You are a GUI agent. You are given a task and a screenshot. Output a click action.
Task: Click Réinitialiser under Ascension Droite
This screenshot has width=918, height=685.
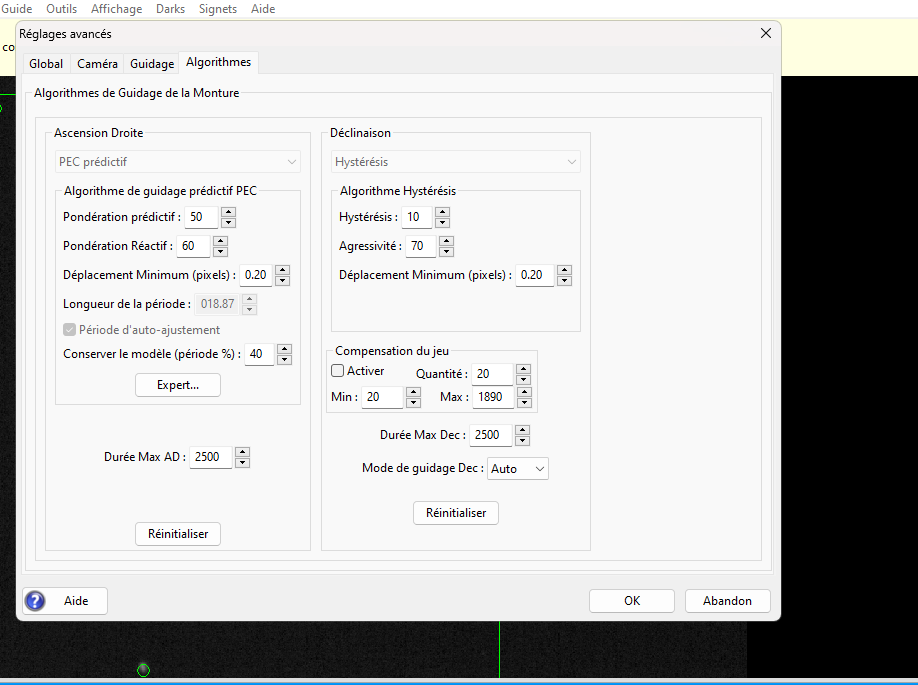178,534
